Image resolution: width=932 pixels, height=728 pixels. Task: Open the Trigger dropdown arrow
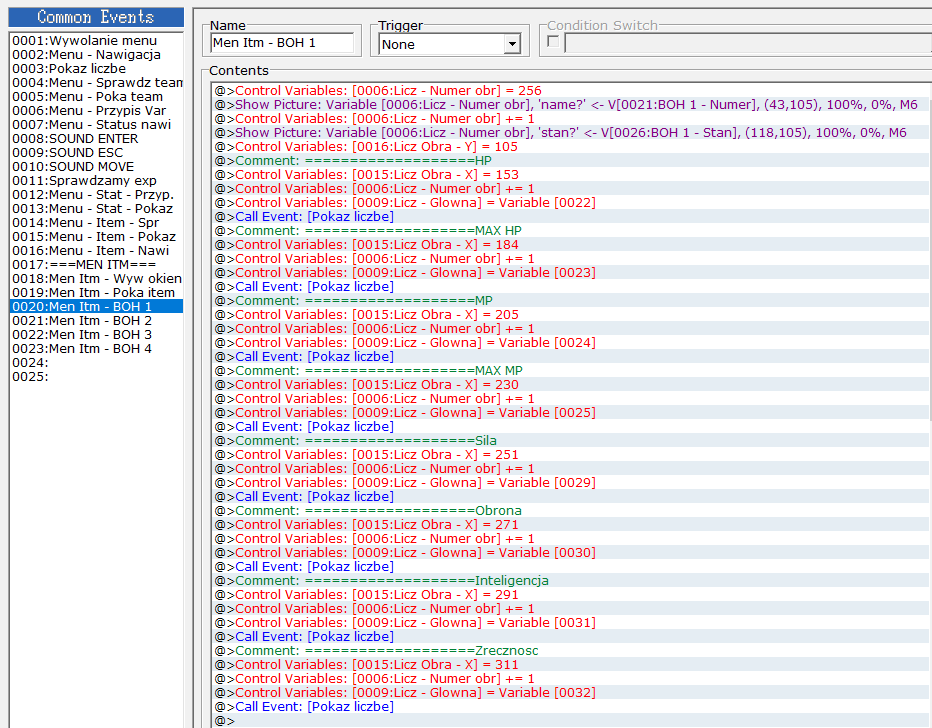[x=512, y=44]
